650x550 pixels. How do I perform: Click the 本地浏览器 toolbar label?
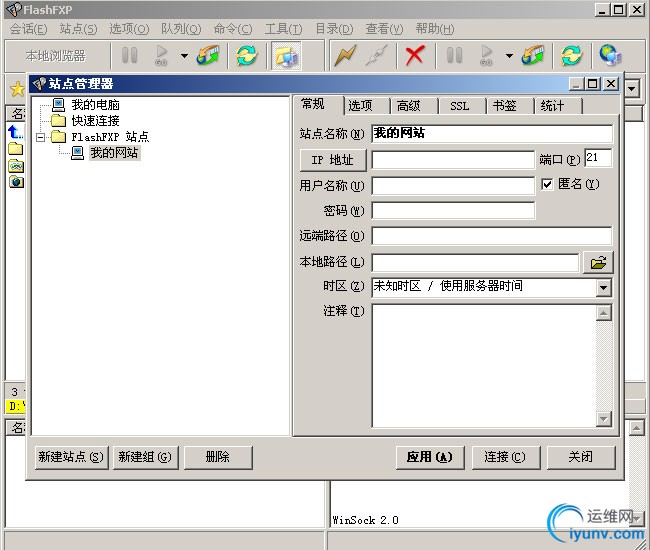pyautogui.click(x=56, y=56)
